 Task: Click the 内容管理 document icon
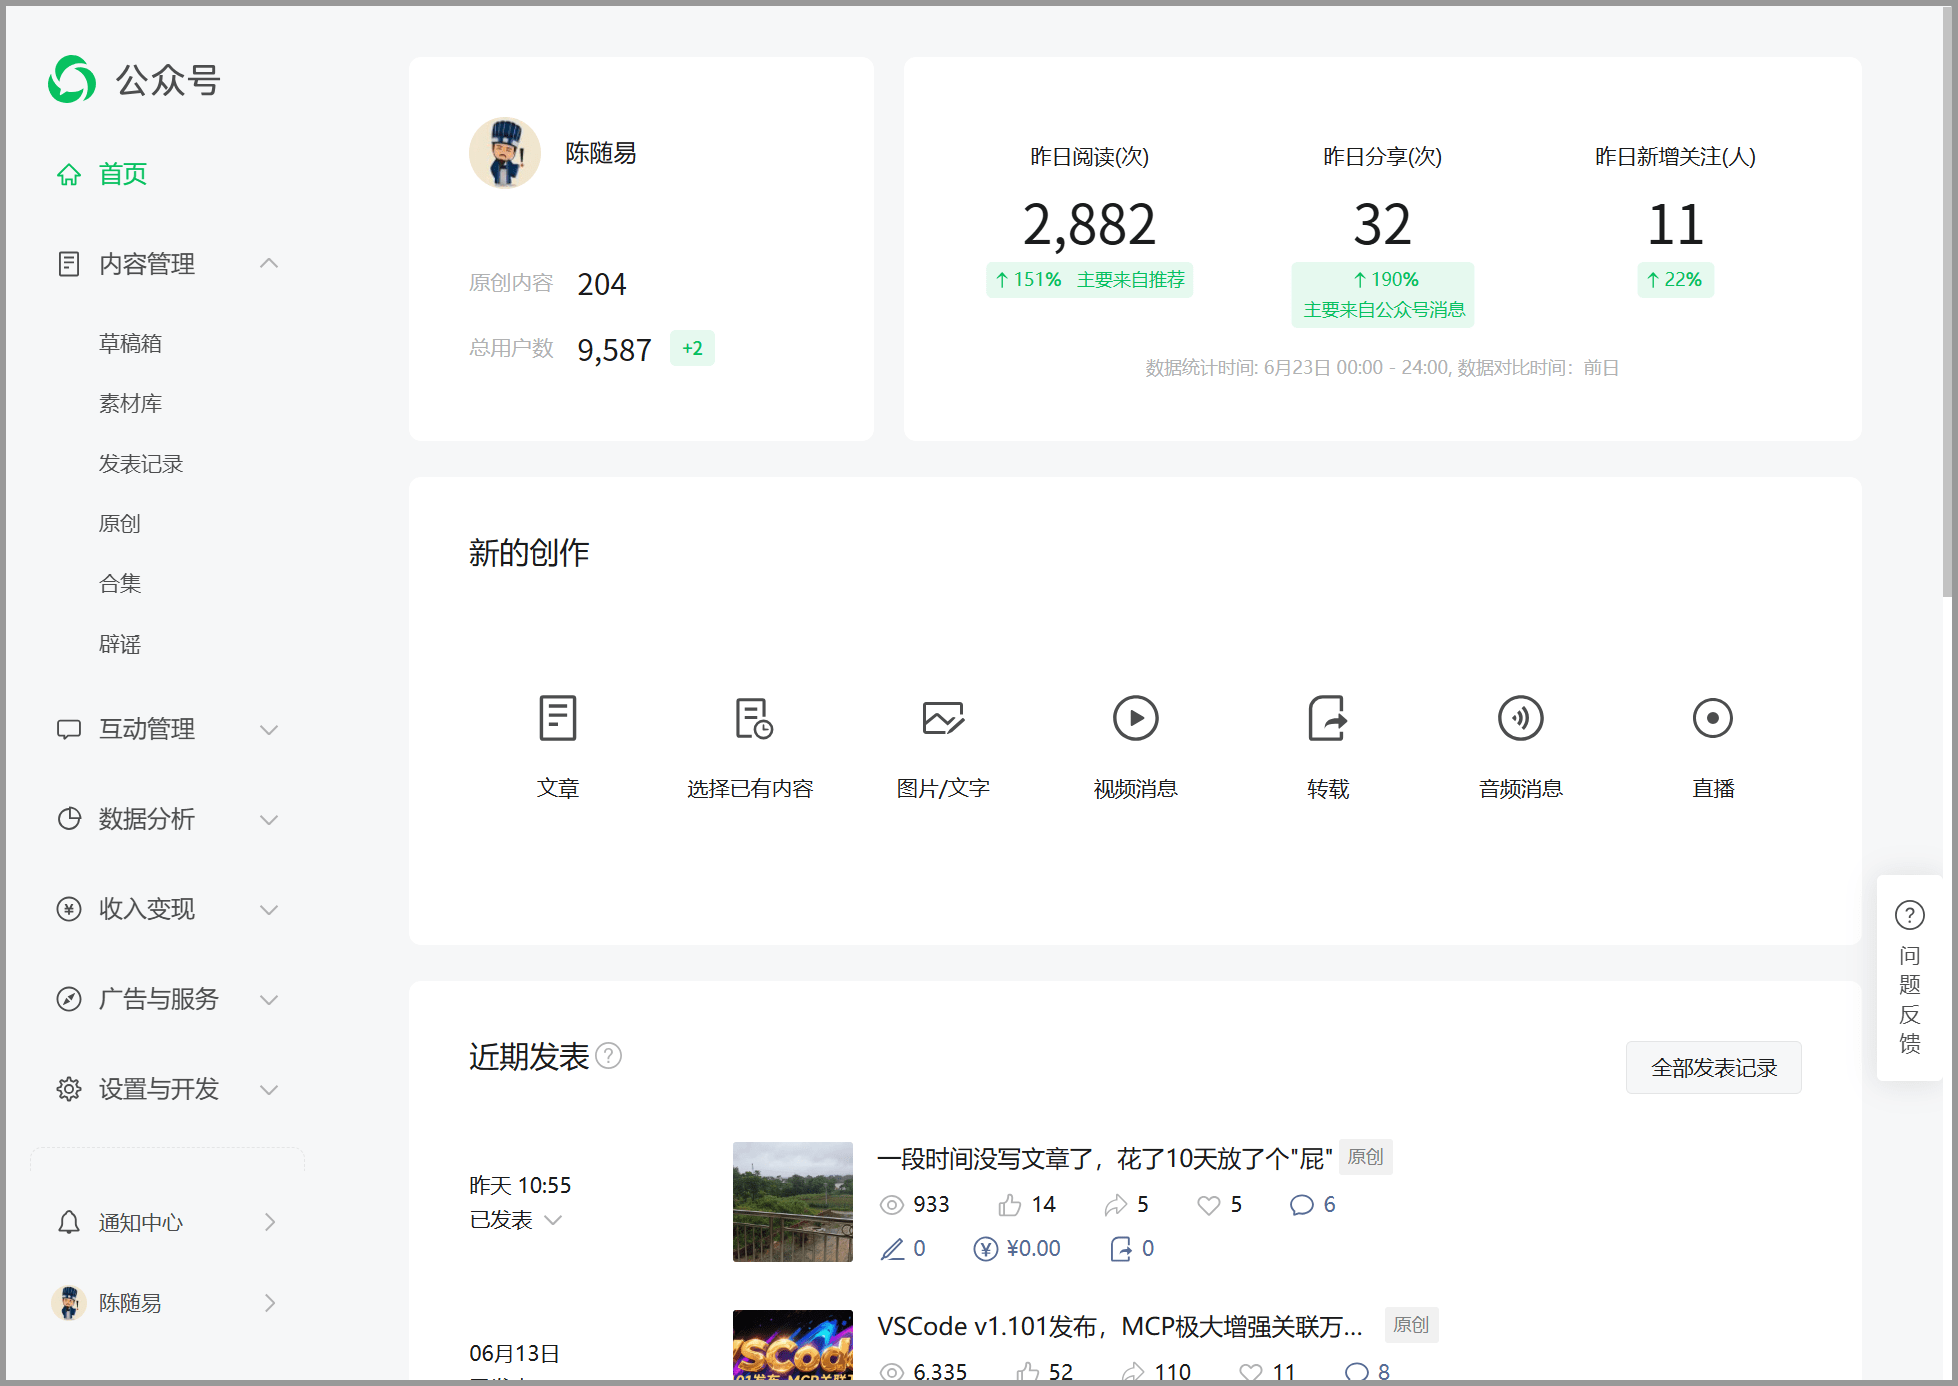tap(68, 264)
